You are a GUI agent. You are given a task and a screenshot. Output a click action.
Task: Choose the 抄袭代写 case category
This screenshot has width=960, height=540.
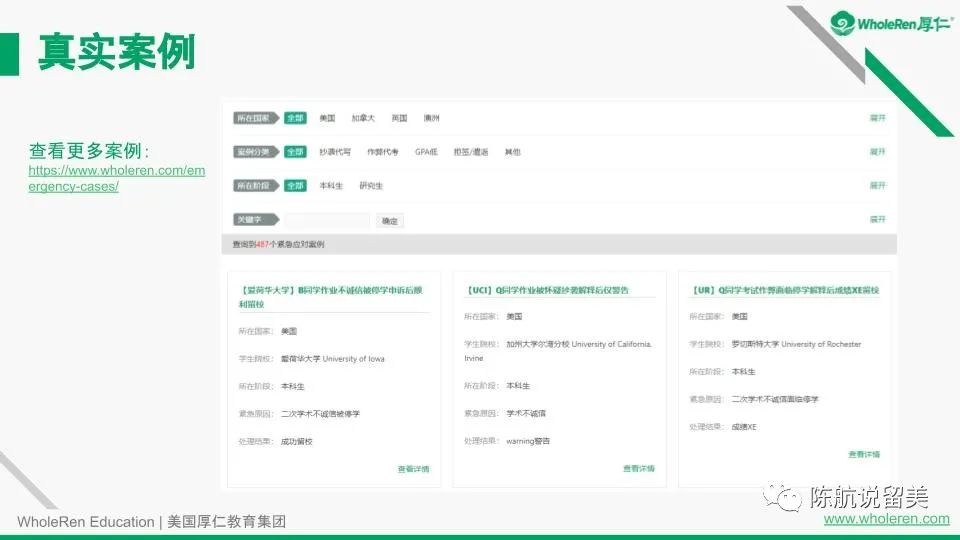point(335,152)
